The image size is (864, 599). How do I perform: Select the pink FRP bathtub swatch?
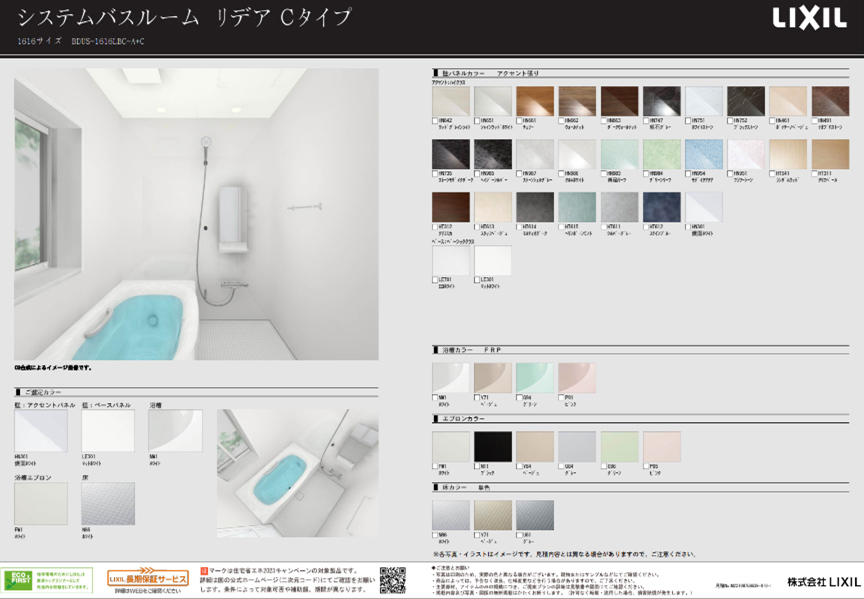pyautogui.click(x=577, y=378)
